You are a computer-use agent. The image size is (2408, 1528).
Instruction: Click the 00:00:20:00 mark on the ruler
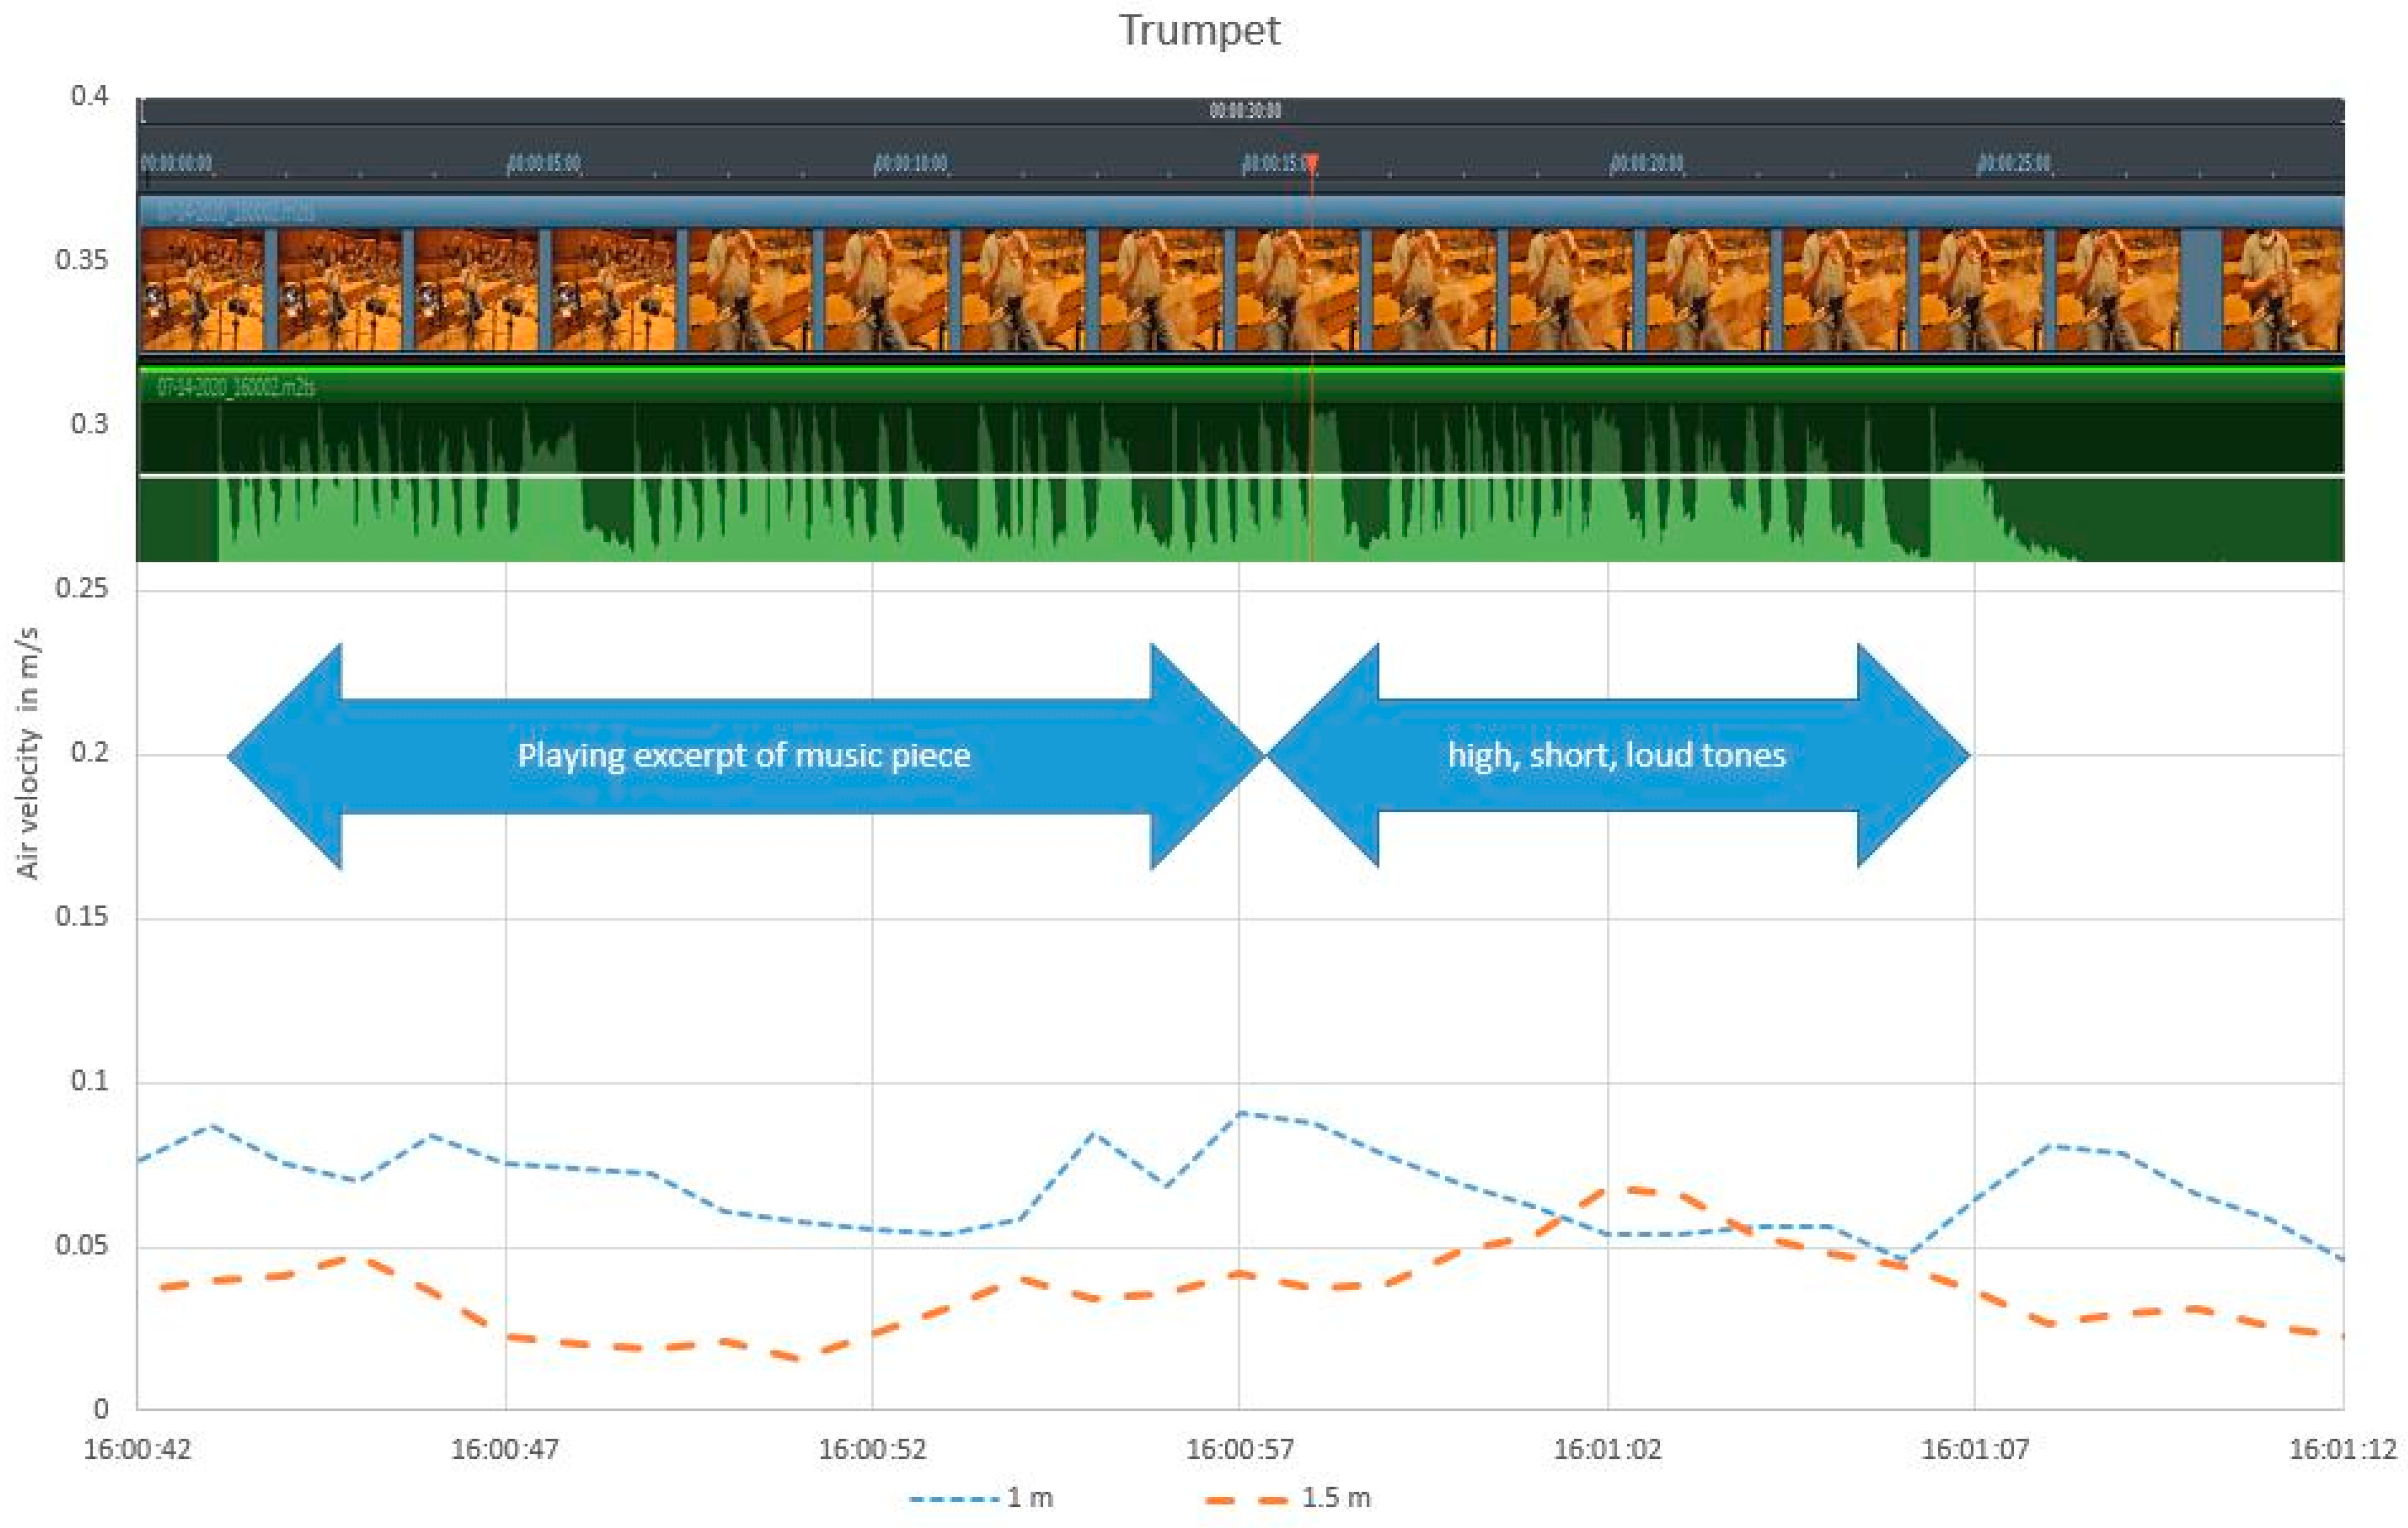pyautogui.click(x=1647, y=163)
